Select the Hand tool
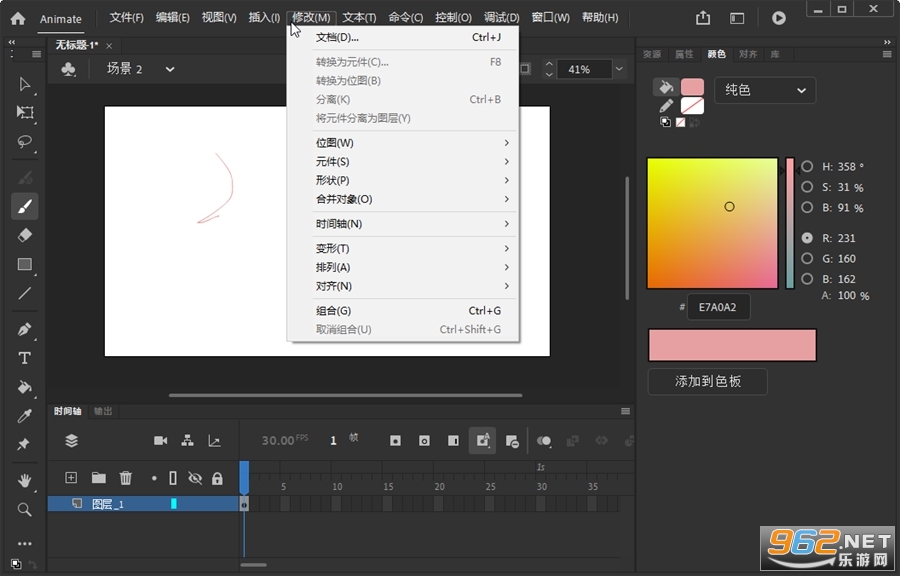 point(24,480)
